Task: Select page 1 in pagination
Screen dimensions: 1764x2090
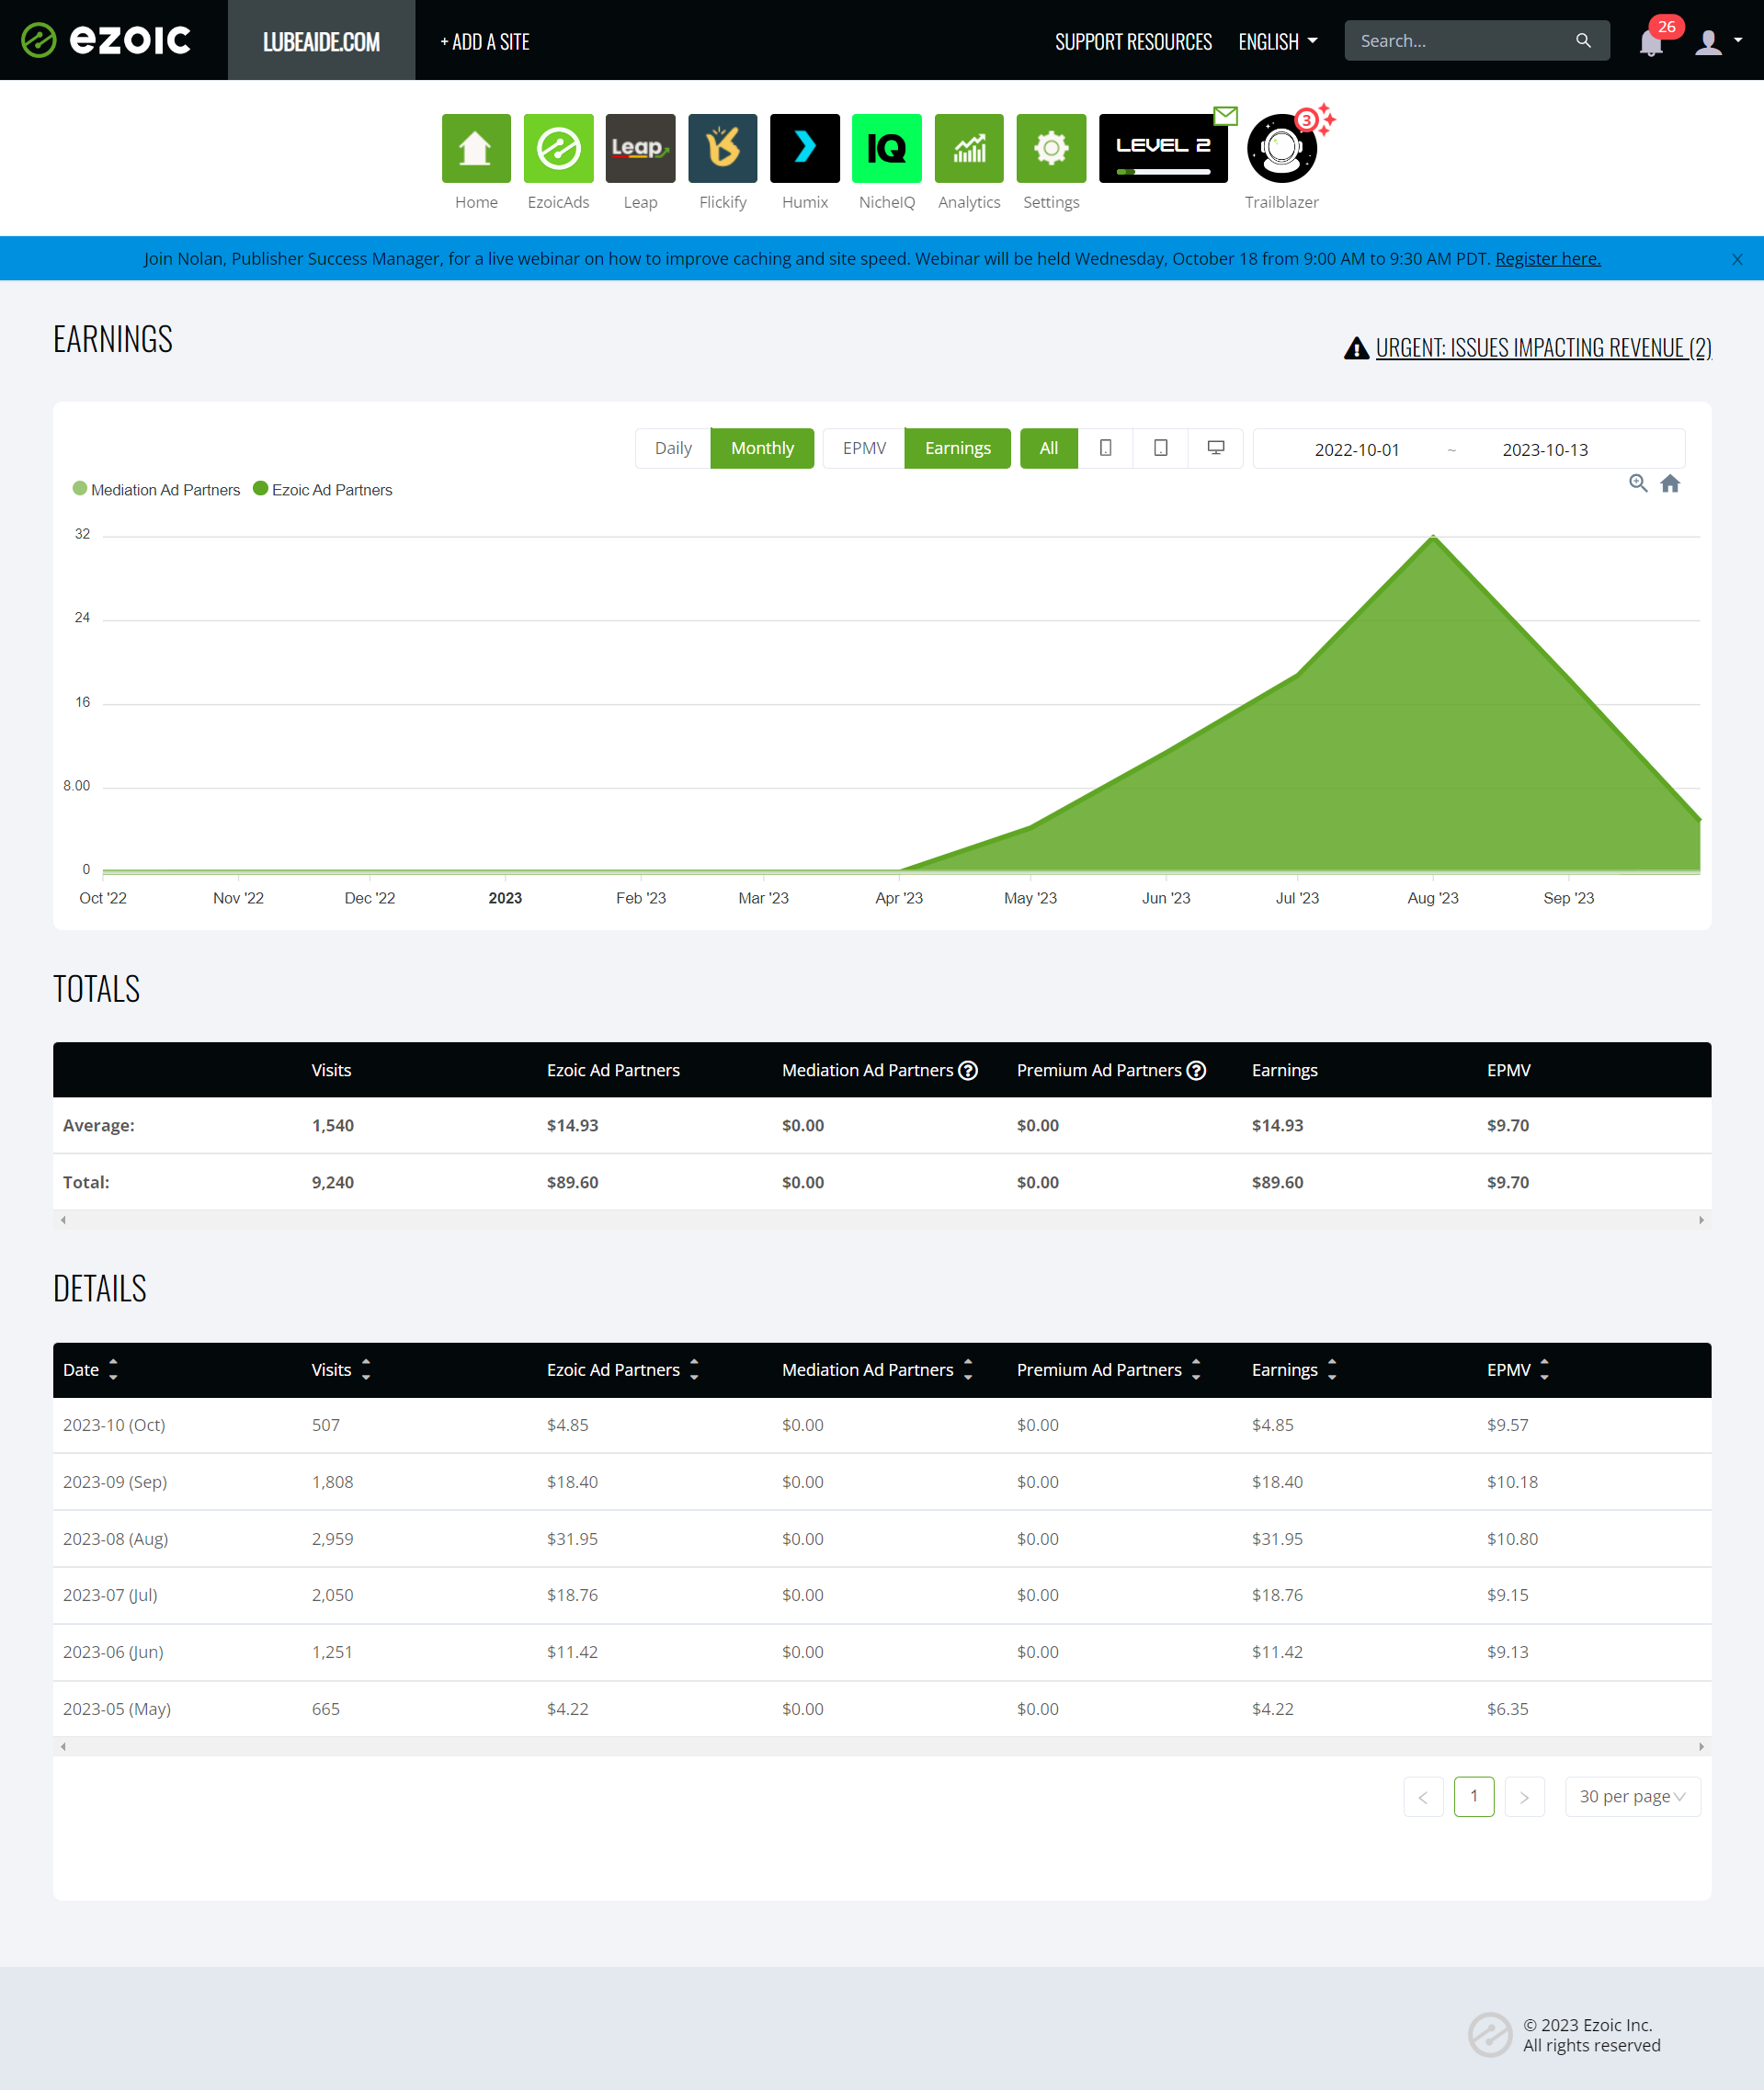Action: [1474, 1797]
